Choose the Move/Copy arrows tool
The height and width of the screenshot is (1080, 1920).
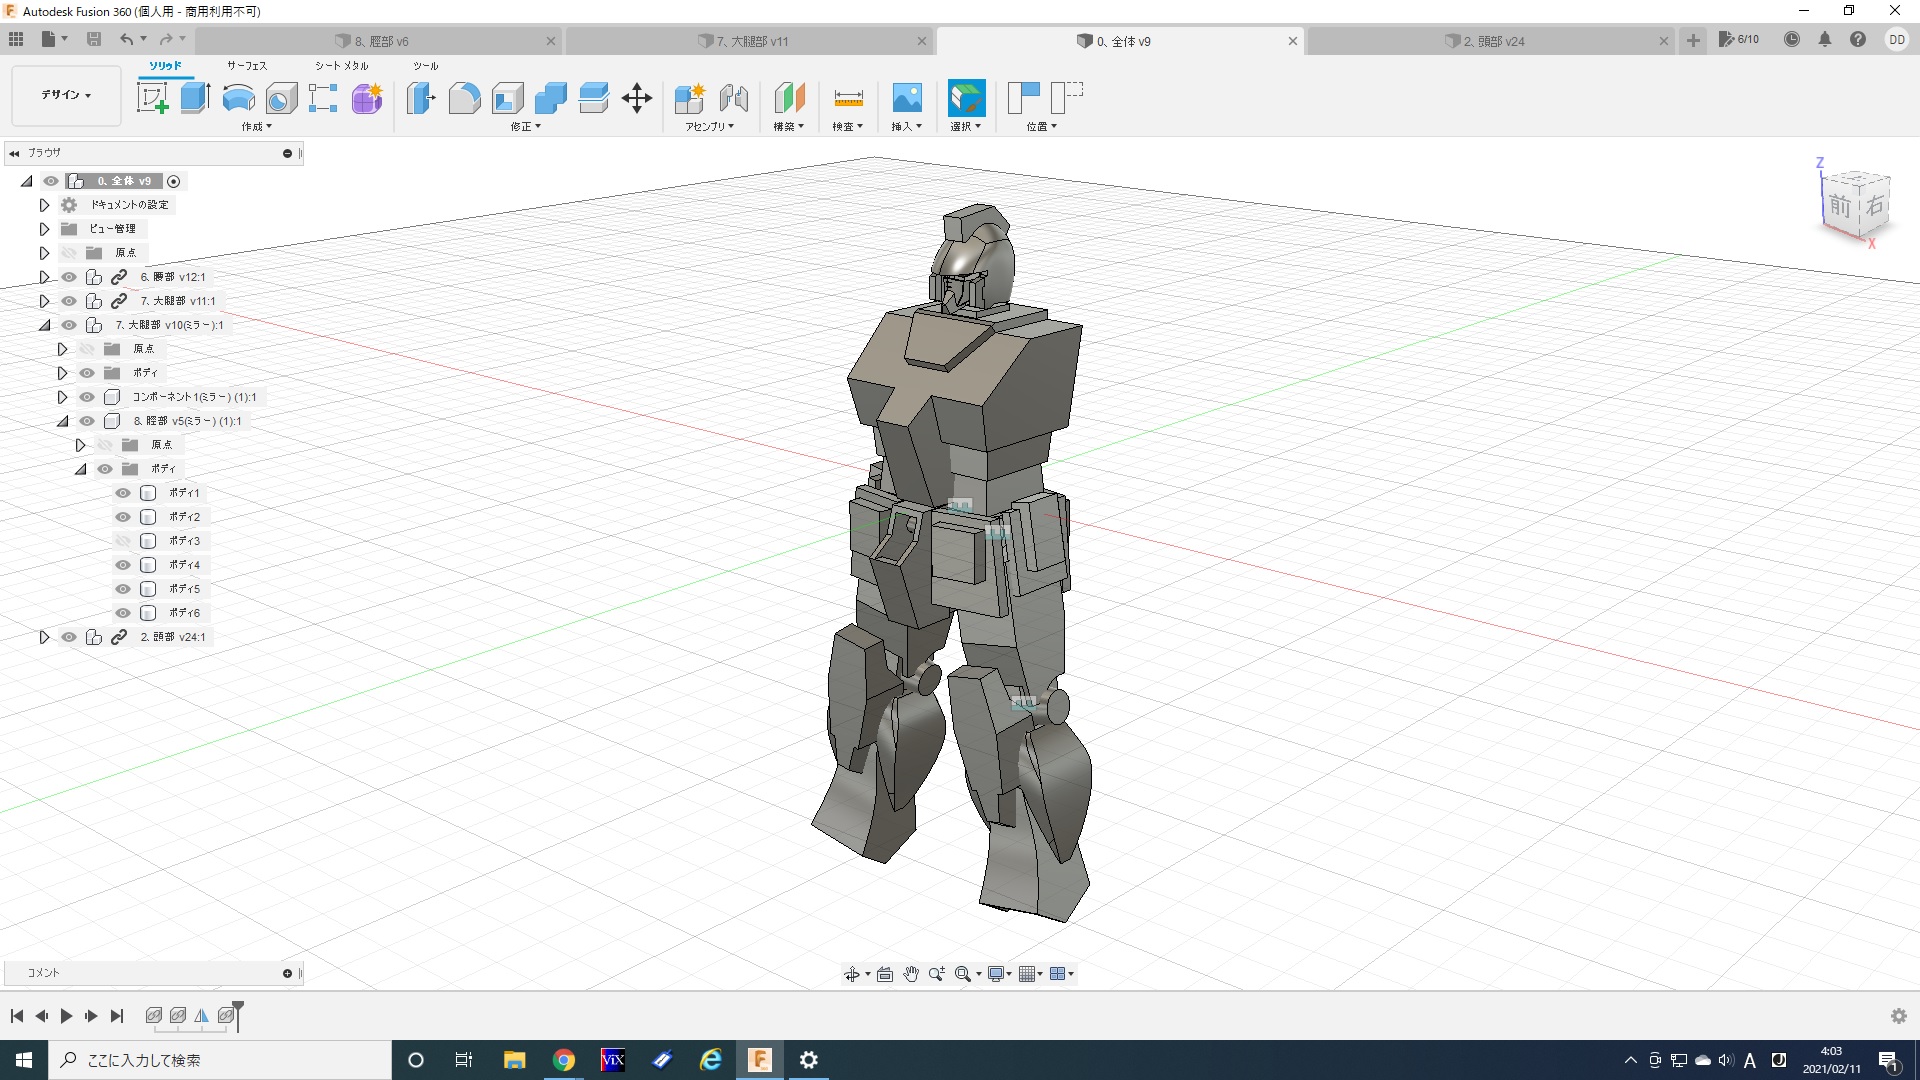click(x=637, y=98)
